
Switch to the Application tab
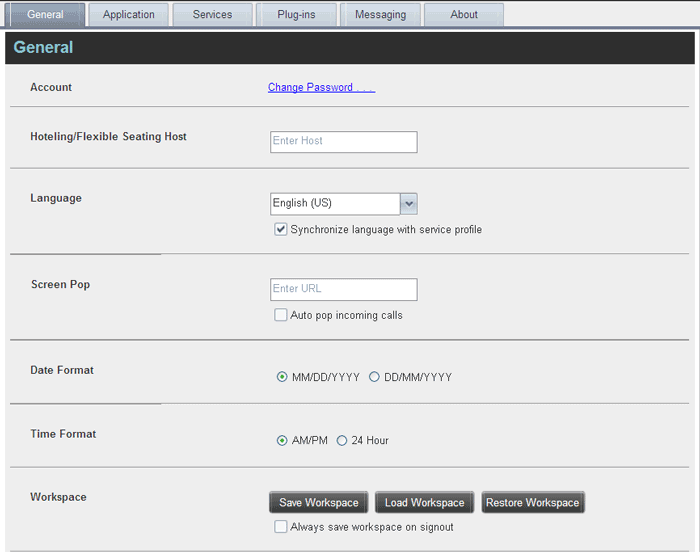point(129,15)
